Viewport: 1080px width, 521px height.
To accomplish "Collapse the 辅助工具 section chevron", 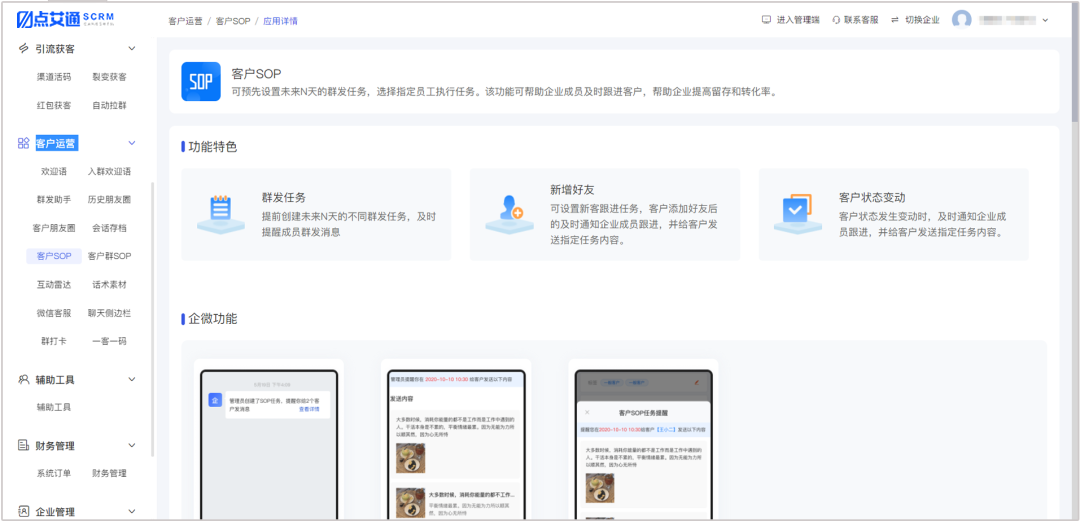I will pyautogui.click(x=132, y=380).
